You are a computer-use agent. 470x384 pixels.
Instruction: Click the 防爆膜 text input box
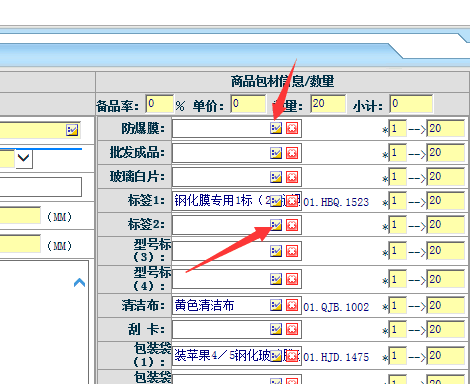[x=221, y=129]
